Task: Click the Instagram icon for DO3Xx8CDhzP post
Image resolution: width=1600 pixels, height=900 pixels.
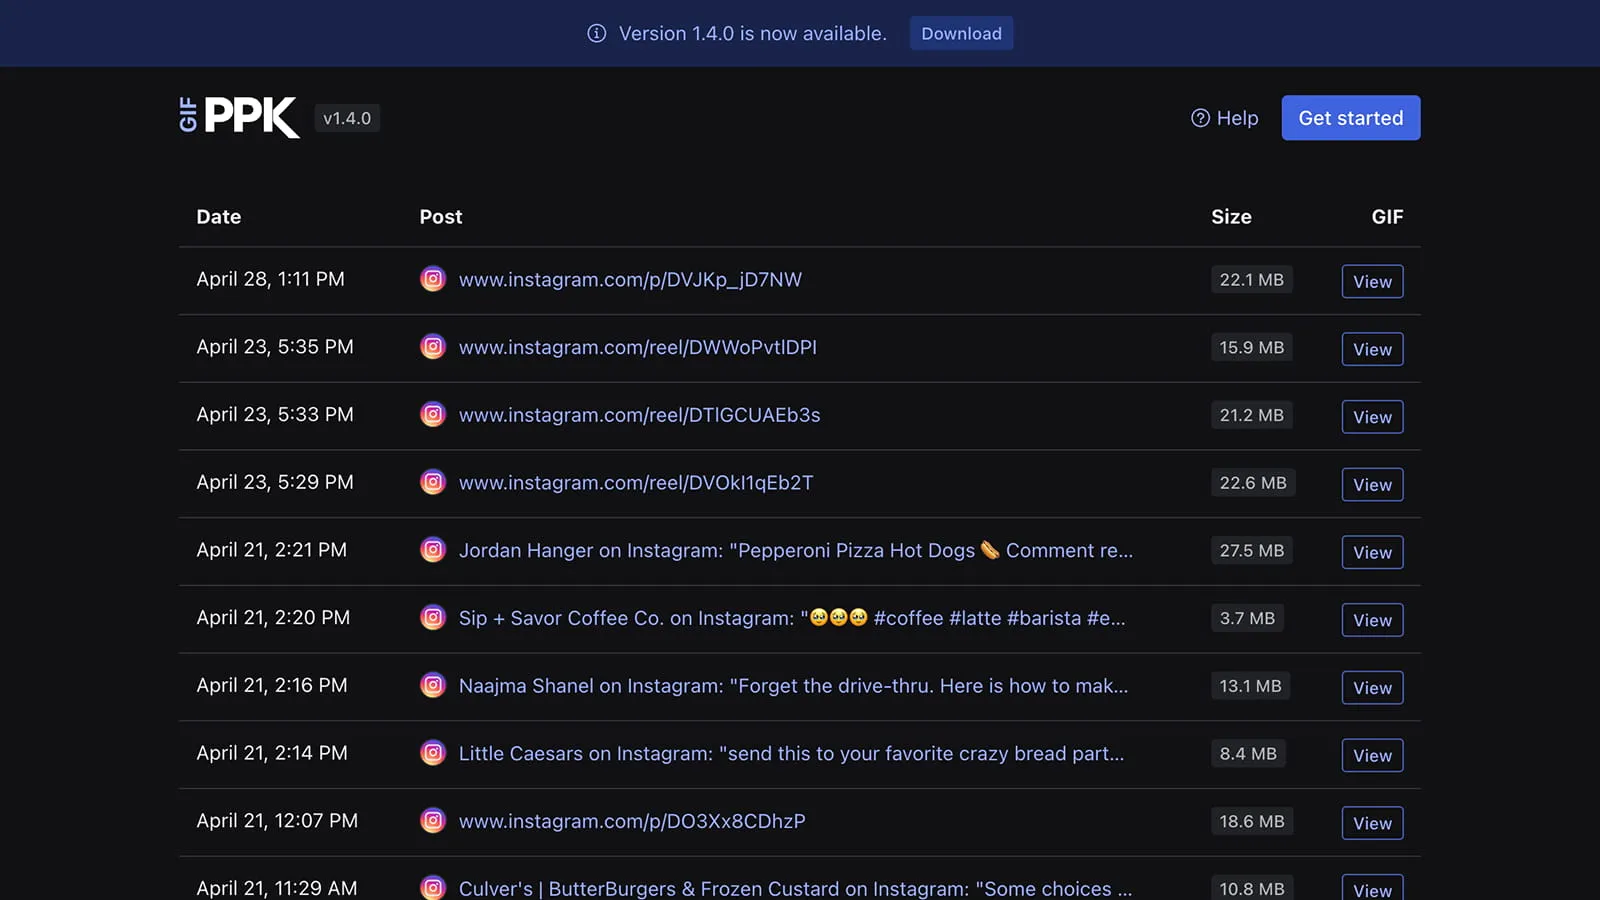Action: pyautogui.click(x=433, y=821)
